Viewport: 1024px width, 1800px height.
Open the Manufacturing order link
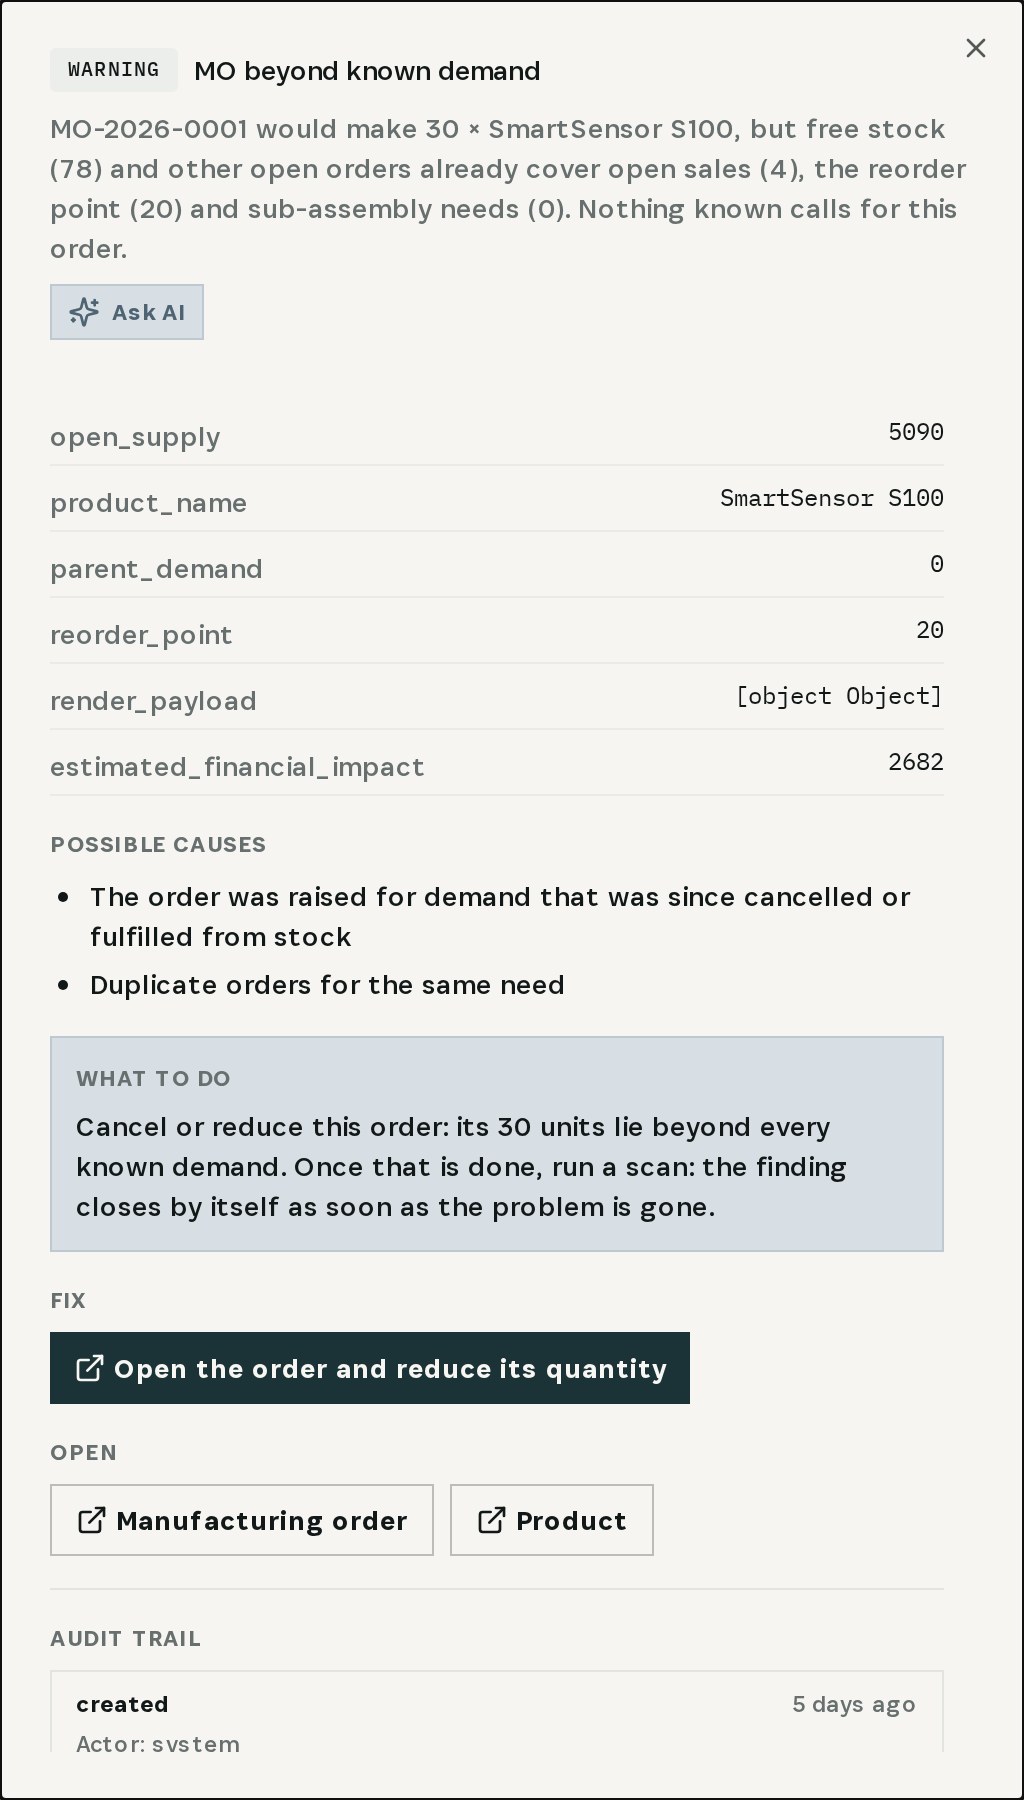point(242,1520)
